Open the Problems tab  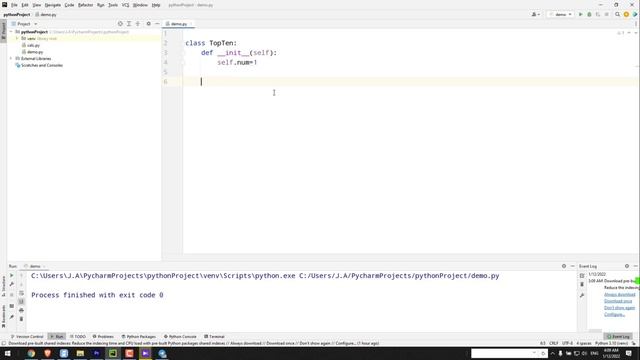(x=103, y=337)
